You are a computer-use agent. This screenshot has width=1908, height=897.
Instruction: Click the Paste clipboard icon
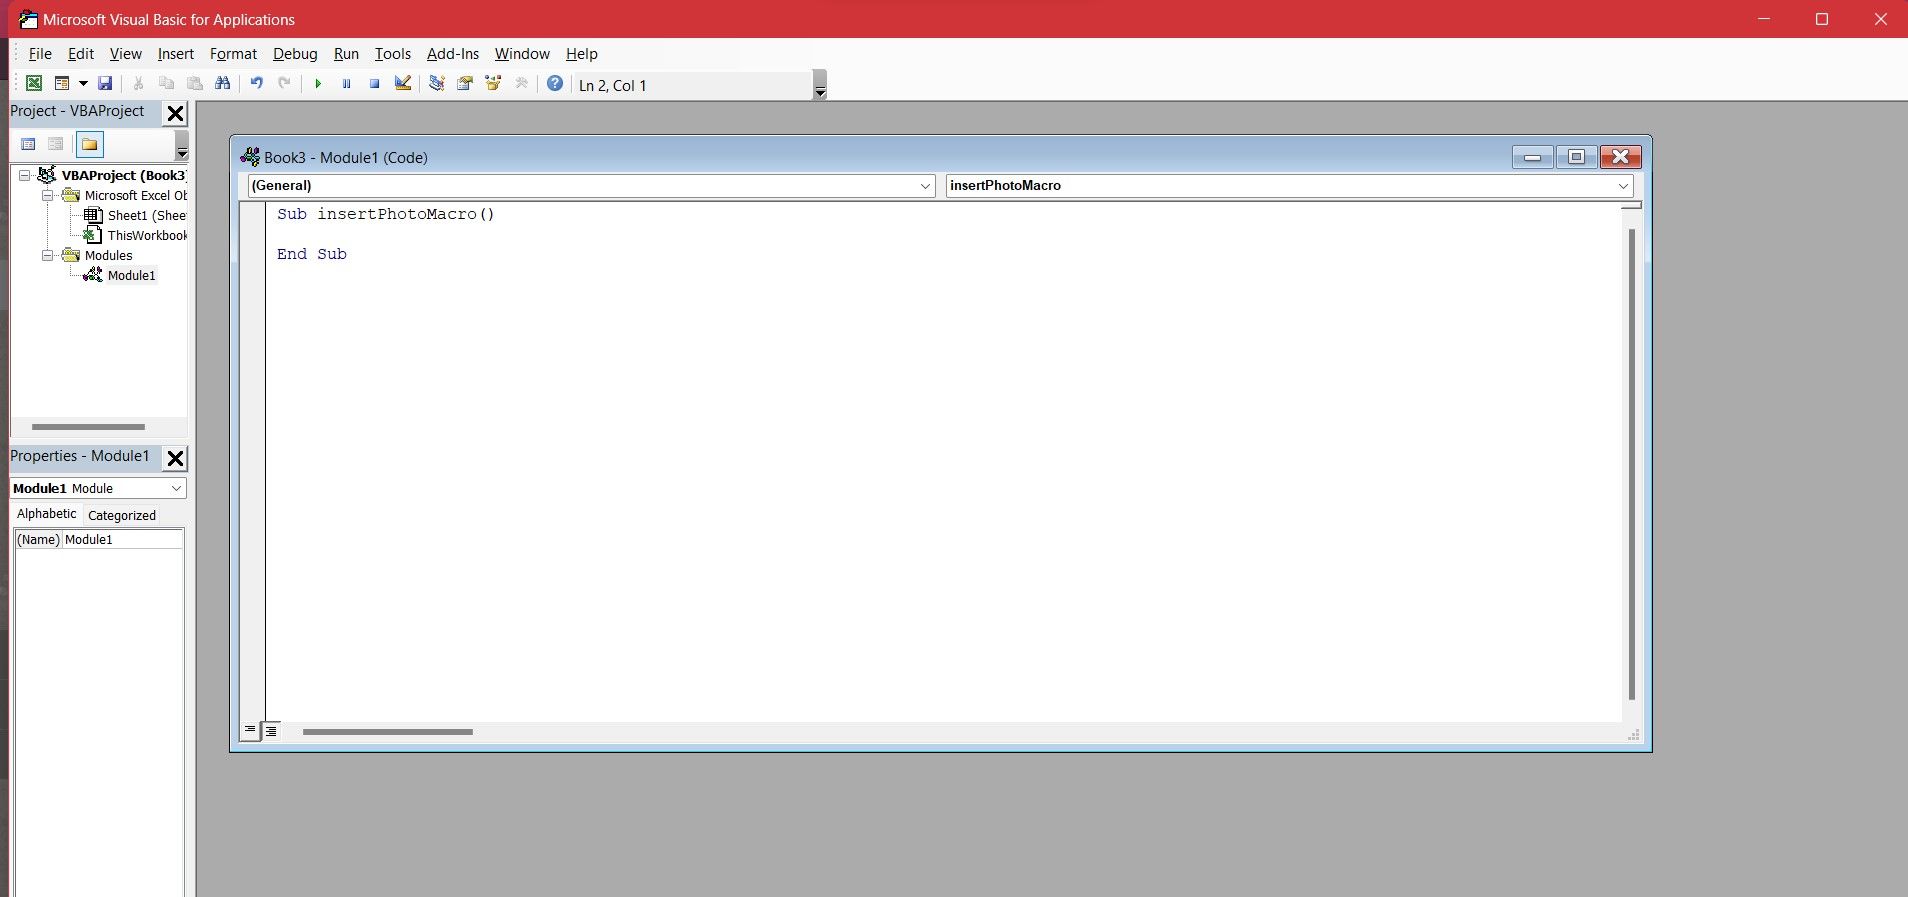[x=195, y=84]
